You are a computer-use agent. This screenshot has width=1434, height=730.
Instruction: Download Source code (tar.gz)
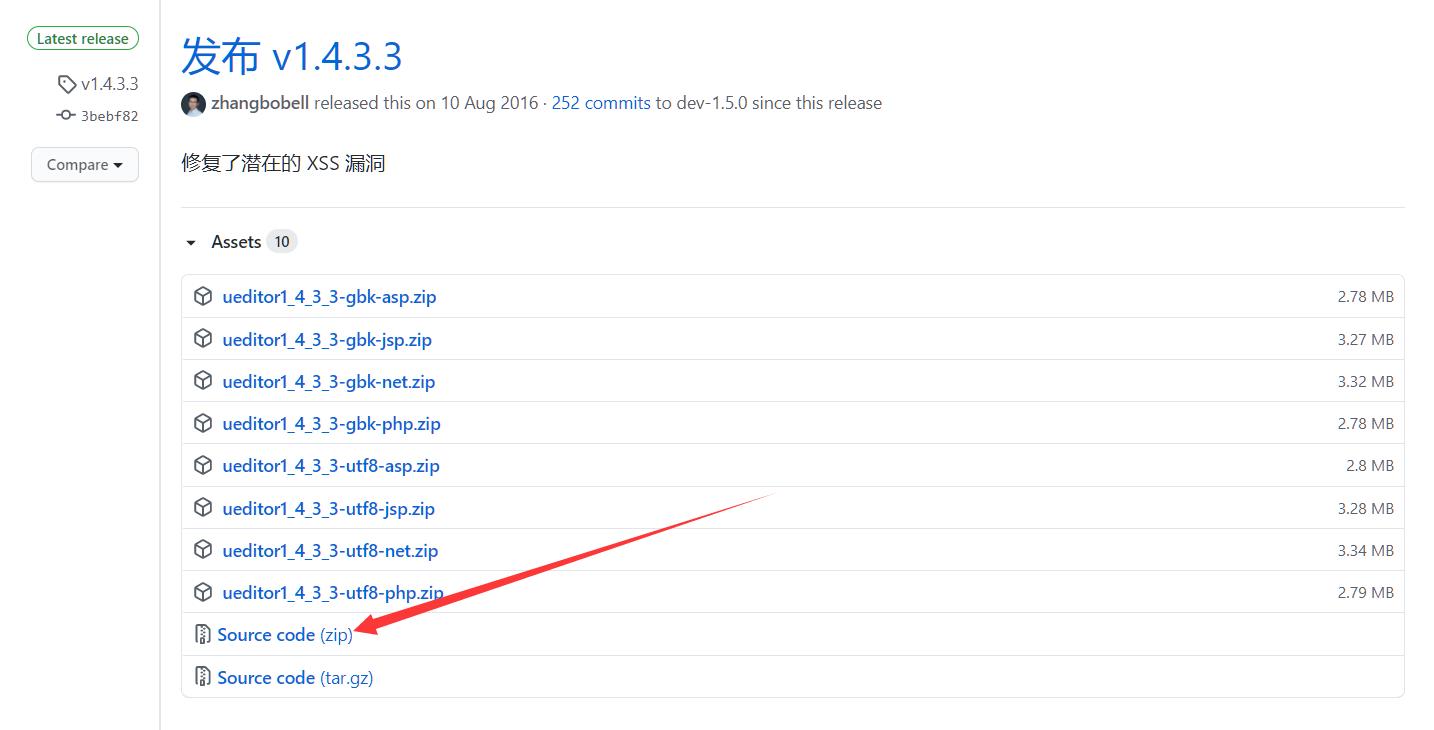pyautogui.click(x=295, y=678)
